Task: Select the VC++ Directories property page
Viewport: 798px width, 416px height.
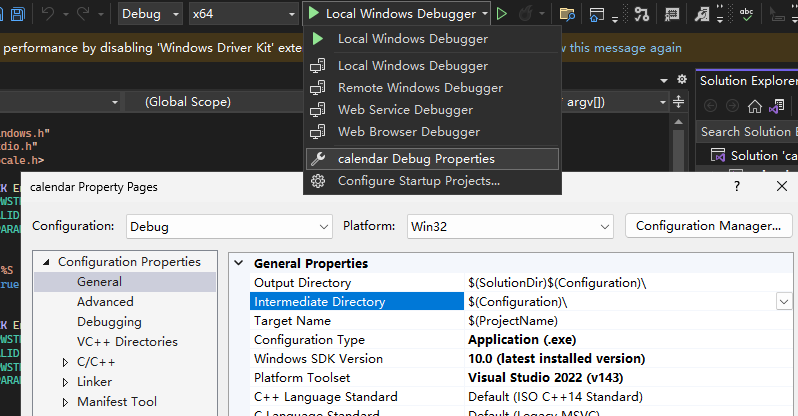Action: tap(125, 342)
